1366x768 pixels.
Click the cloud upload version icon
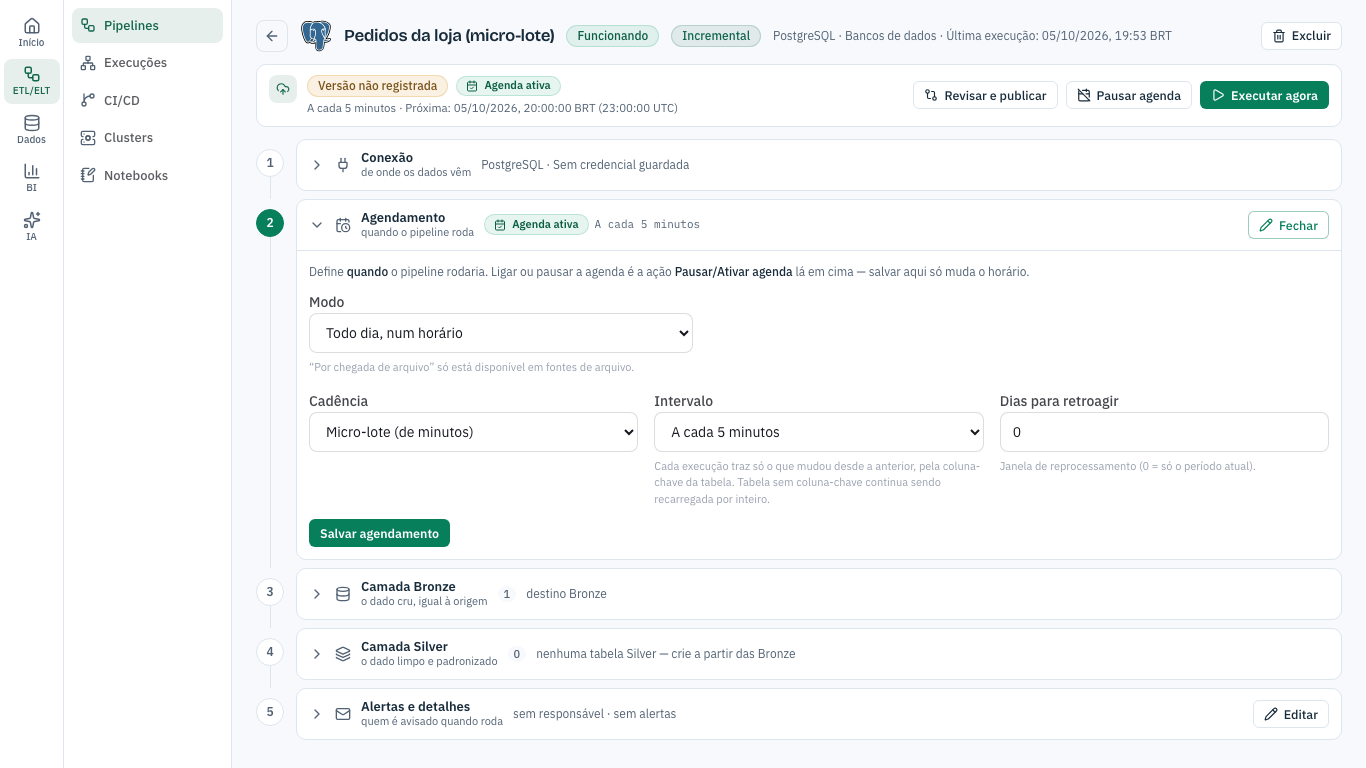click(283, 89)
